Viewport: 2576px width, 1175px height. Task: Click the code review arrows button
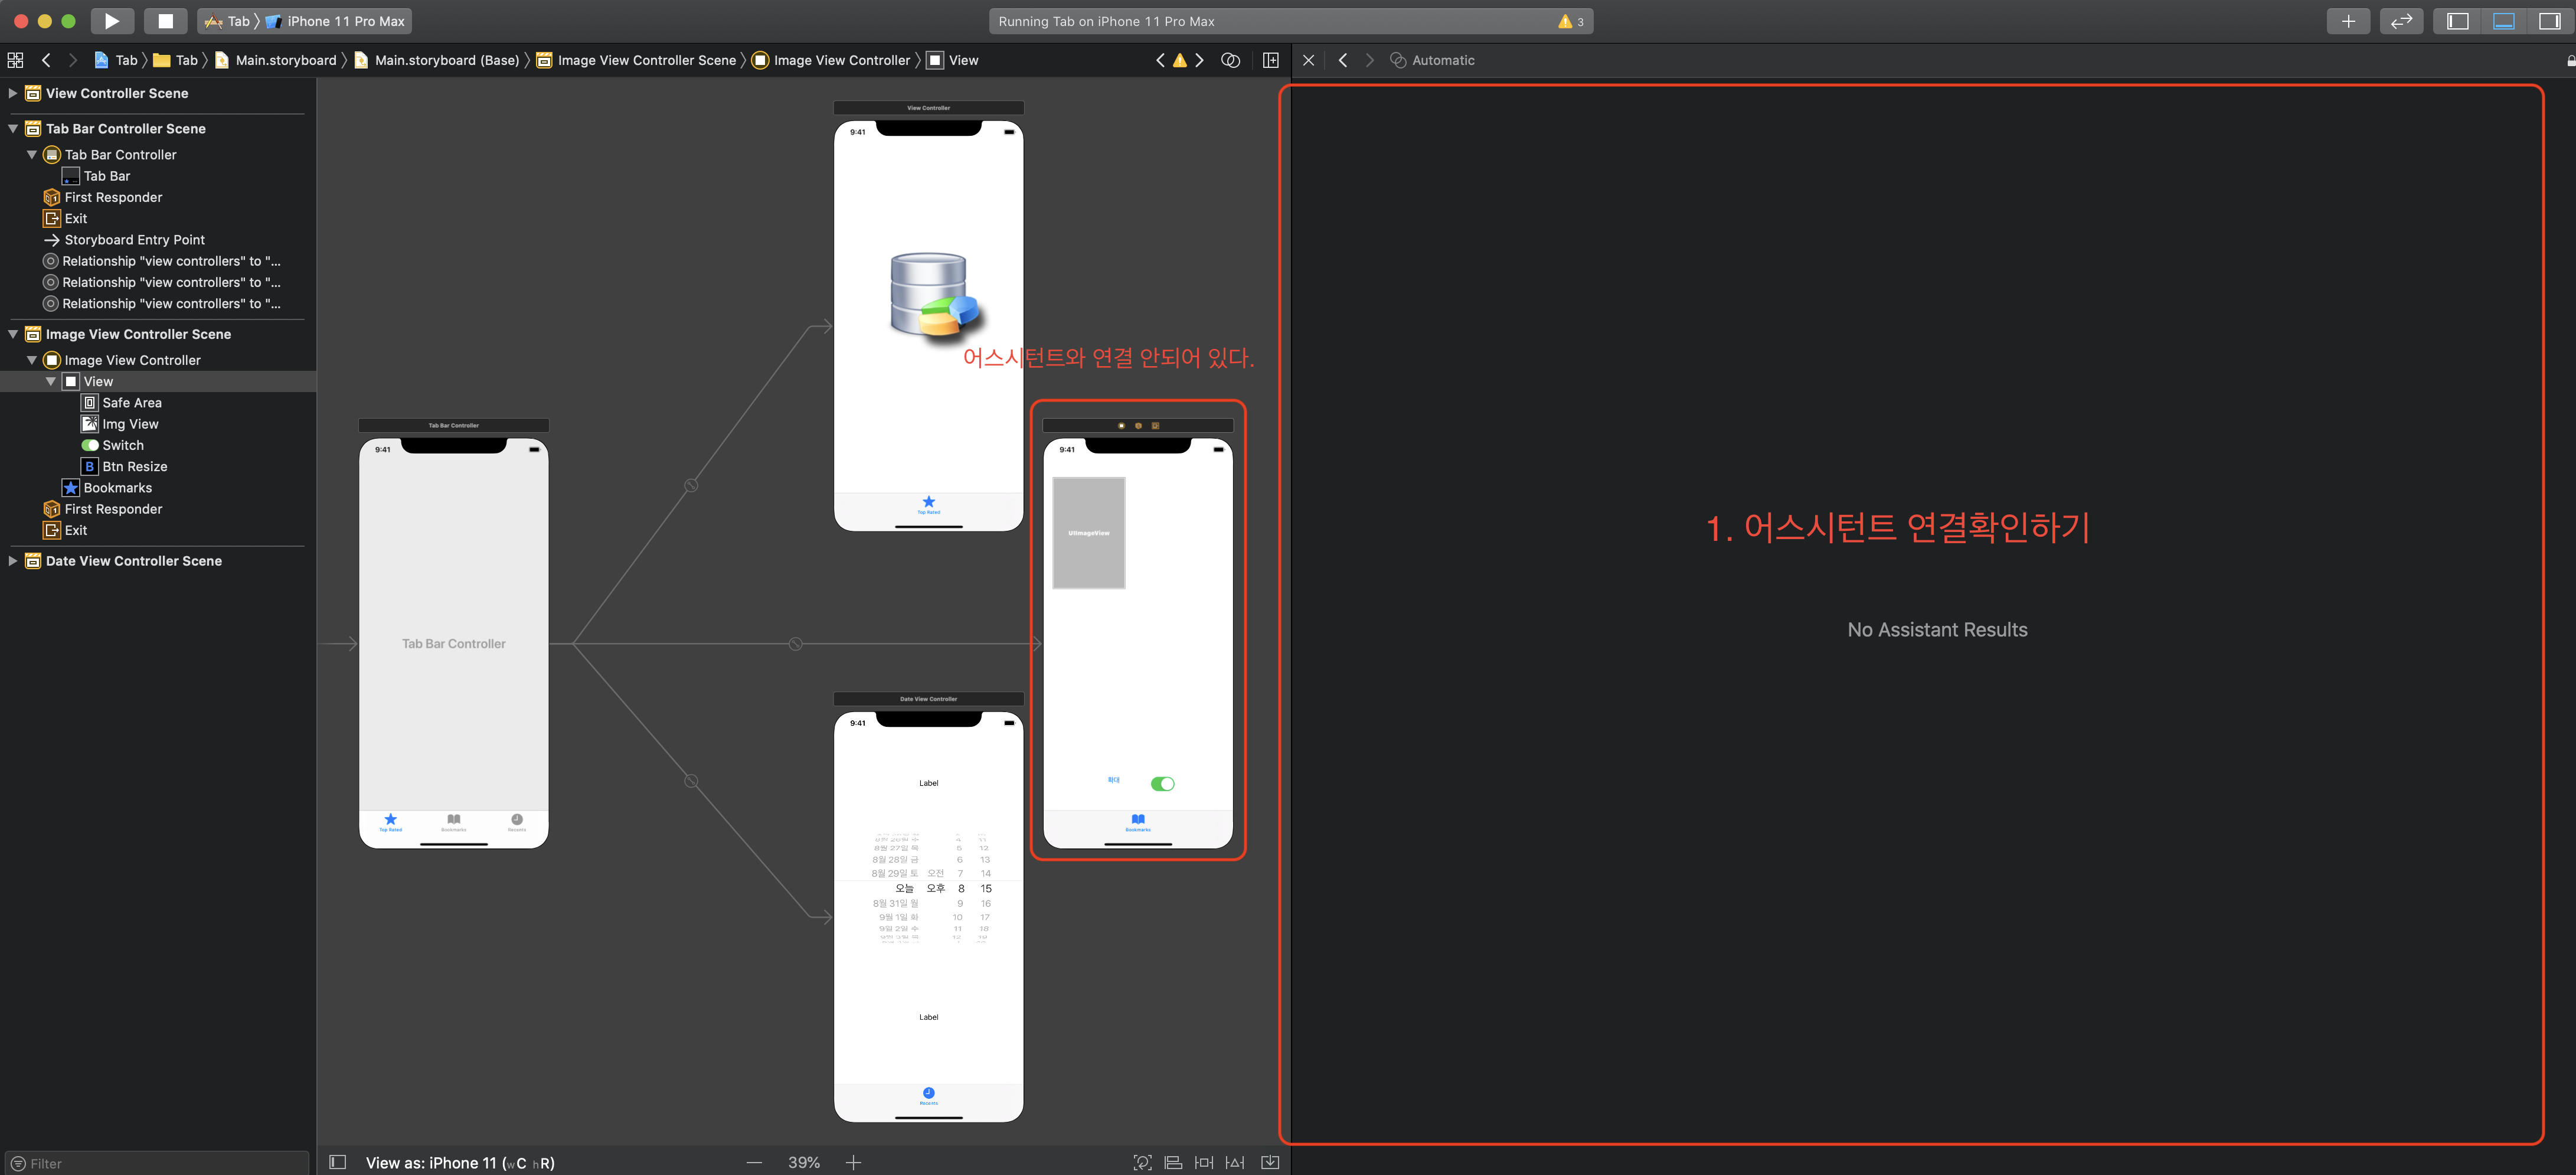[2401, 21]
